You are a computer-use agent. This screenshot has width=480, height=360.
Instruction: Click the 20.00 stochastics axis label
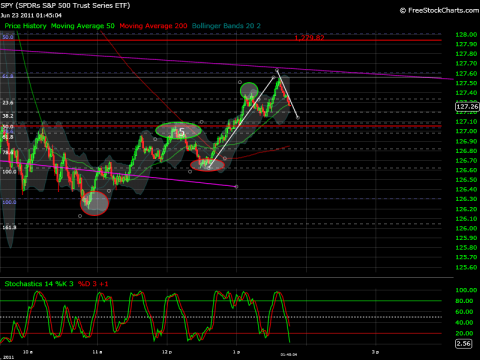[464, 333]
